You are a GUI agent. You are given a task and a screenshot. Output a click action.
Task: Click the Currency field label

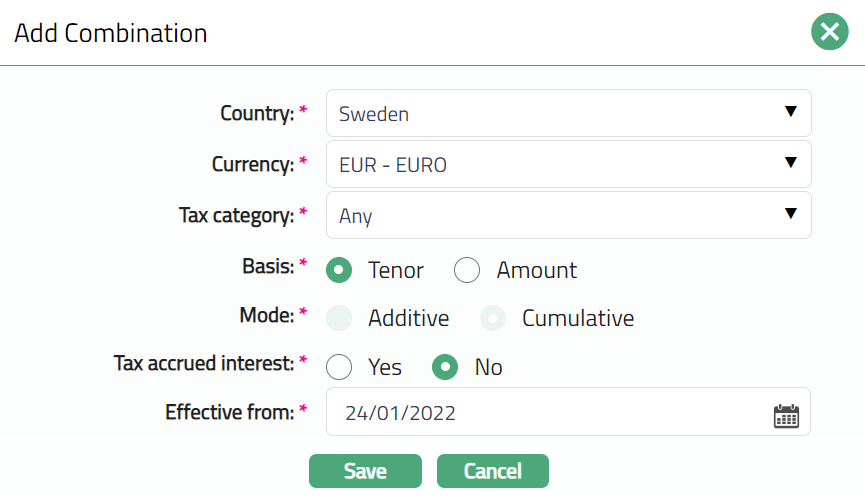coord(253,164)
